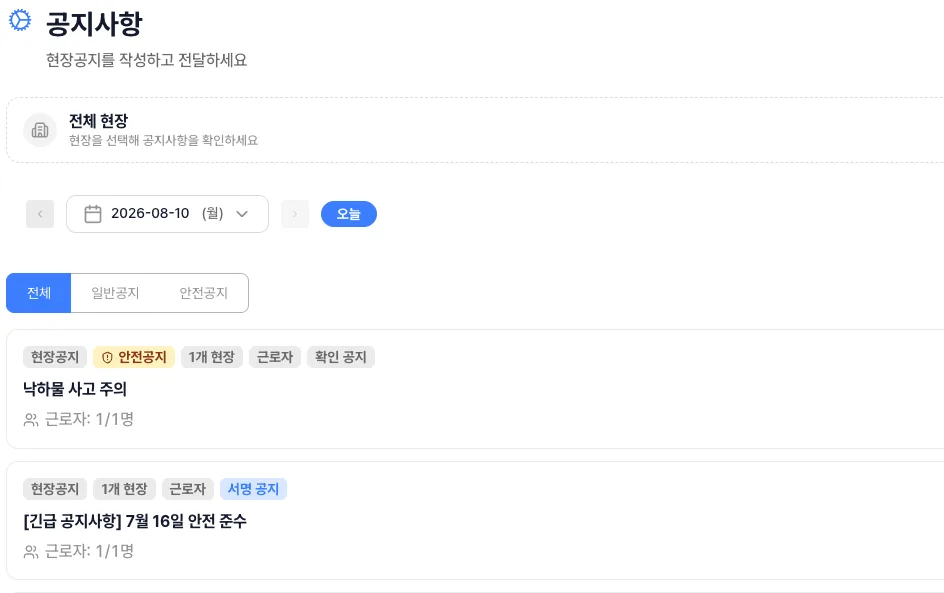
Task: Switch to the 안전공지 tab
Action: click(203, 293)
